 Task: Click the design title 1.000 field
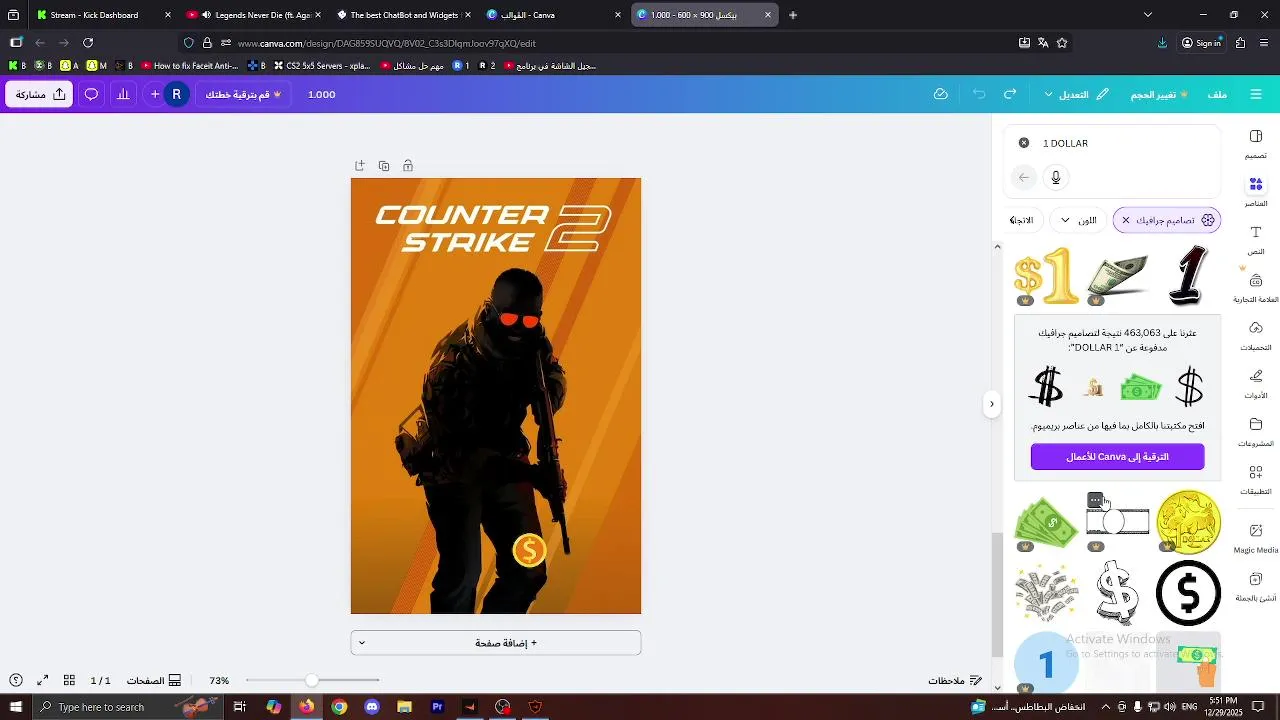coord(321,94)
